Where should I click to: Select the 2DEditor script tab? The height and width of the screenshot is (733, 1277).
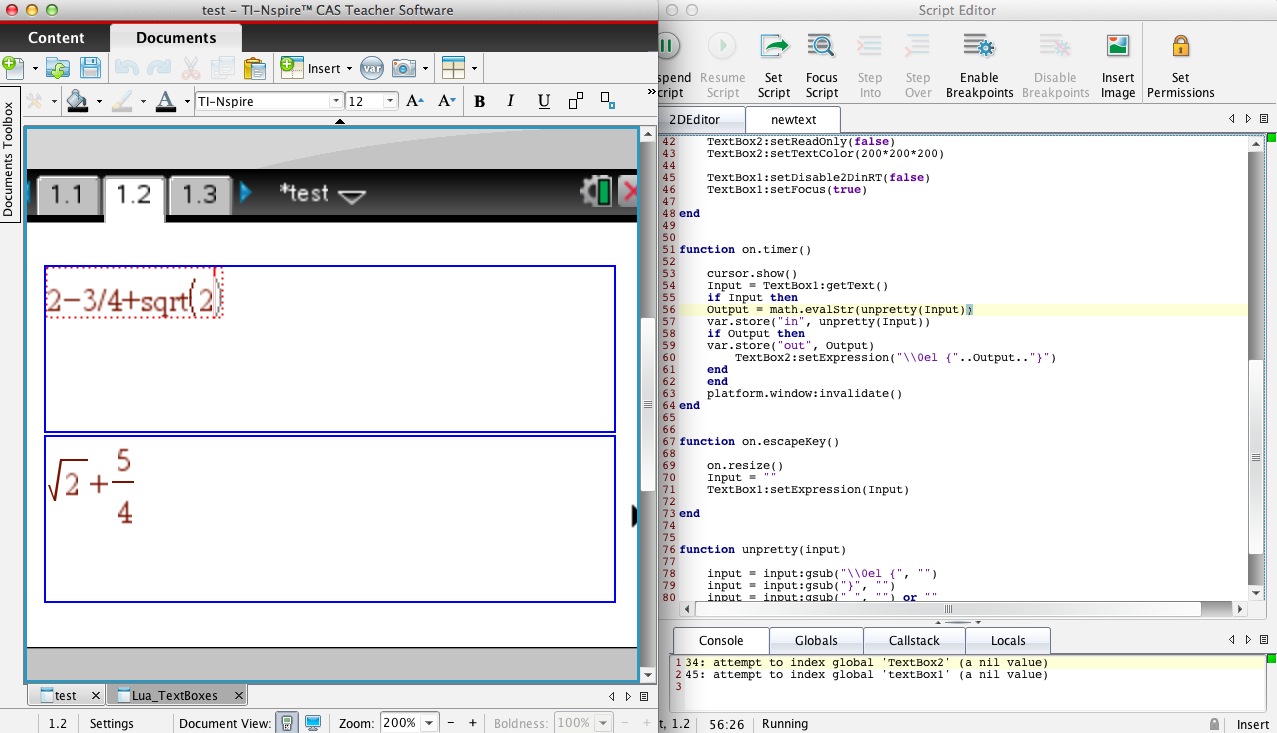pyautogui.click(x=694, y=119)
